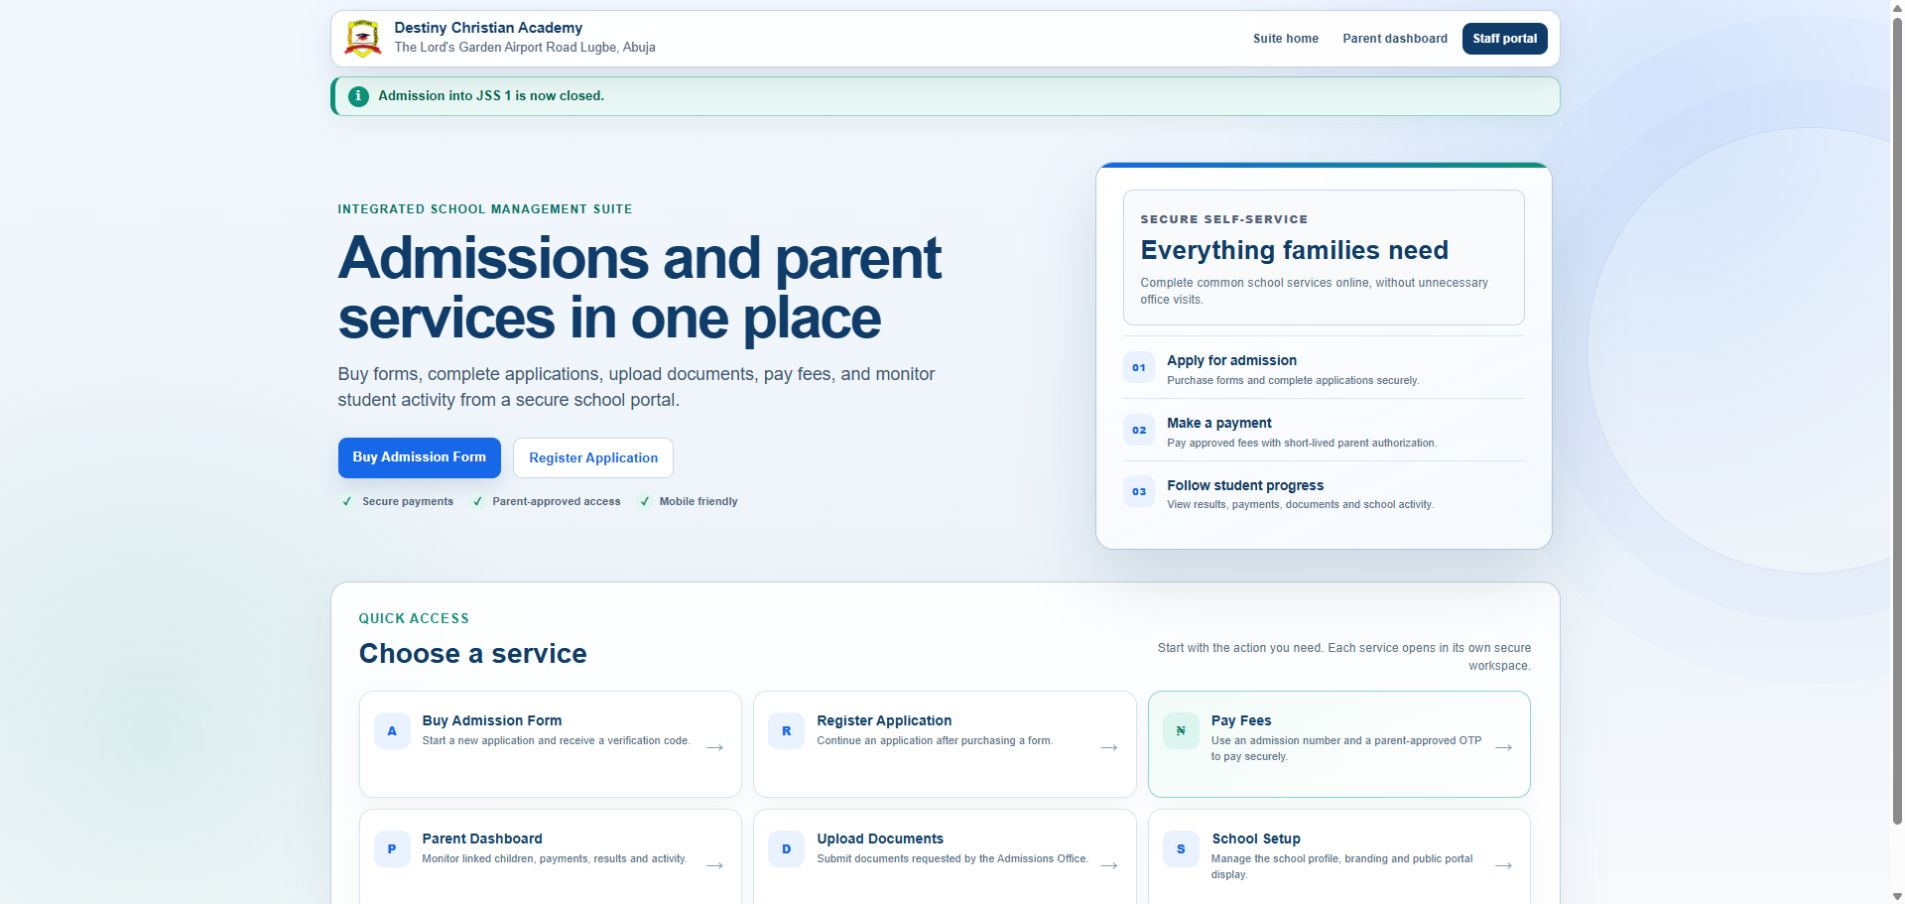Click the arrow on Upload Documents card

pos(1109,865)
